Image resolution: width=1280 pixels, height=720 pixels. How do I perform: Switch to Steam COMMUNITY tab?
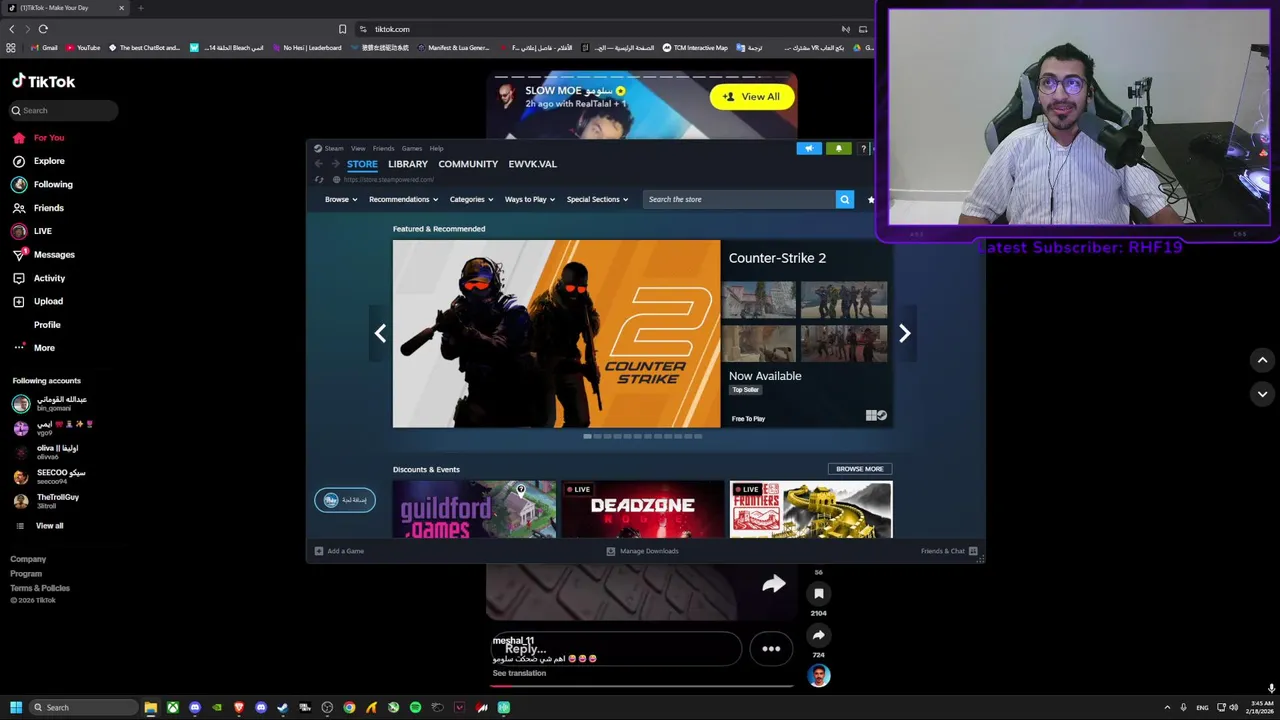point(468,164)
